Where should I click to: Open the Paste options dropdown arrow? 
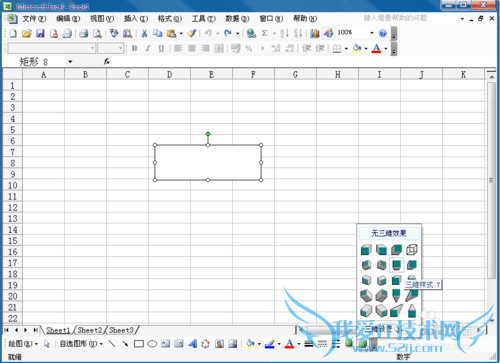pyautogui.click(x=181, y=33)
